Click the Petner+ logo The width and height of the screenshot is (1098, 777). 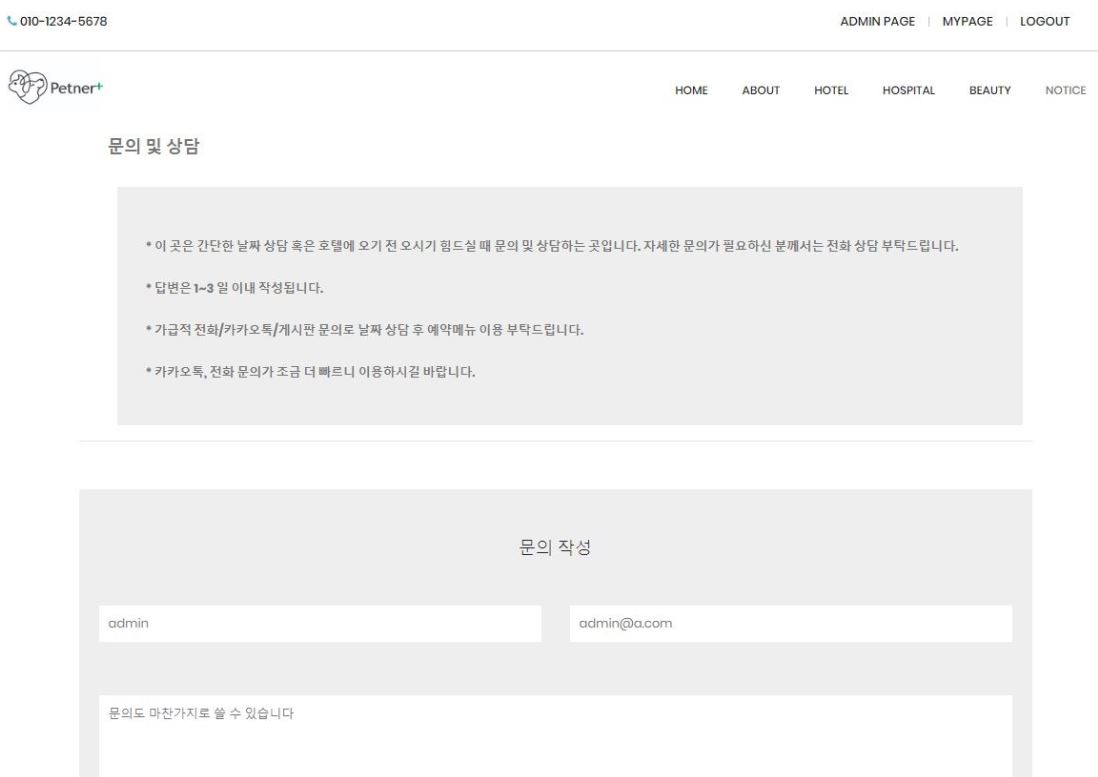(55, 88)
